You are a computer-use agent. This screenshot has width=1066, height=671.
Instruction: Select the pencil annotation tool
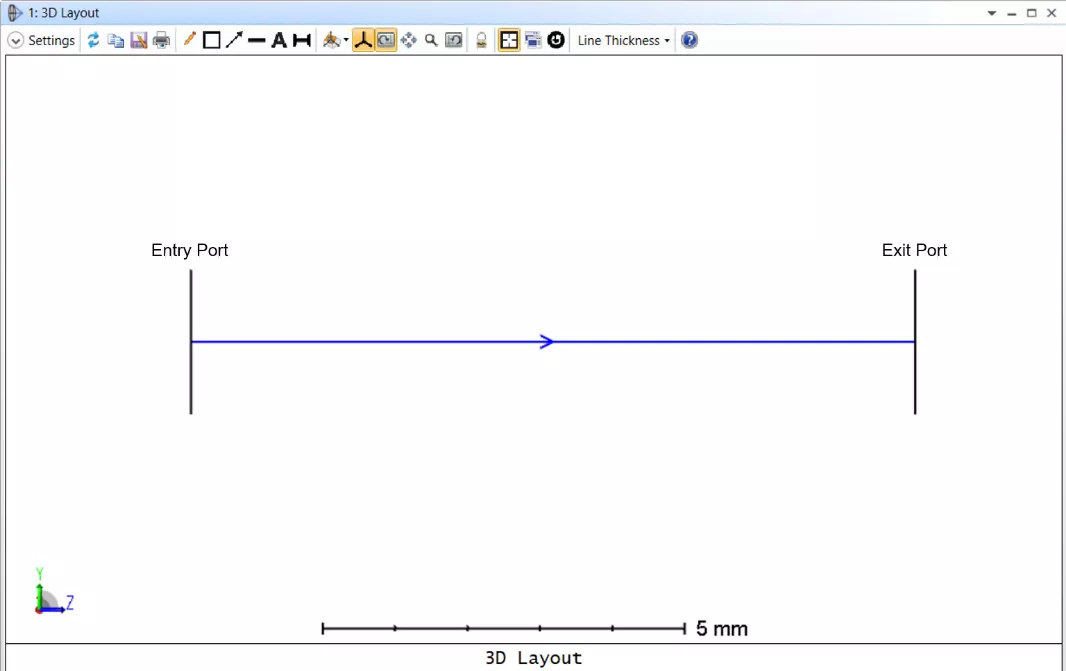[x=190, y=40]
